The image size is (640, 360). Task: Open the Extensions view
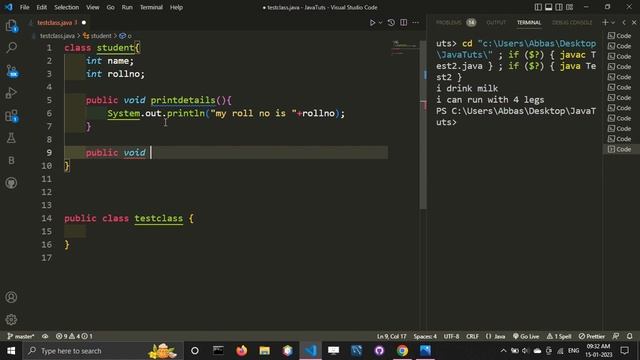point(11,116)
